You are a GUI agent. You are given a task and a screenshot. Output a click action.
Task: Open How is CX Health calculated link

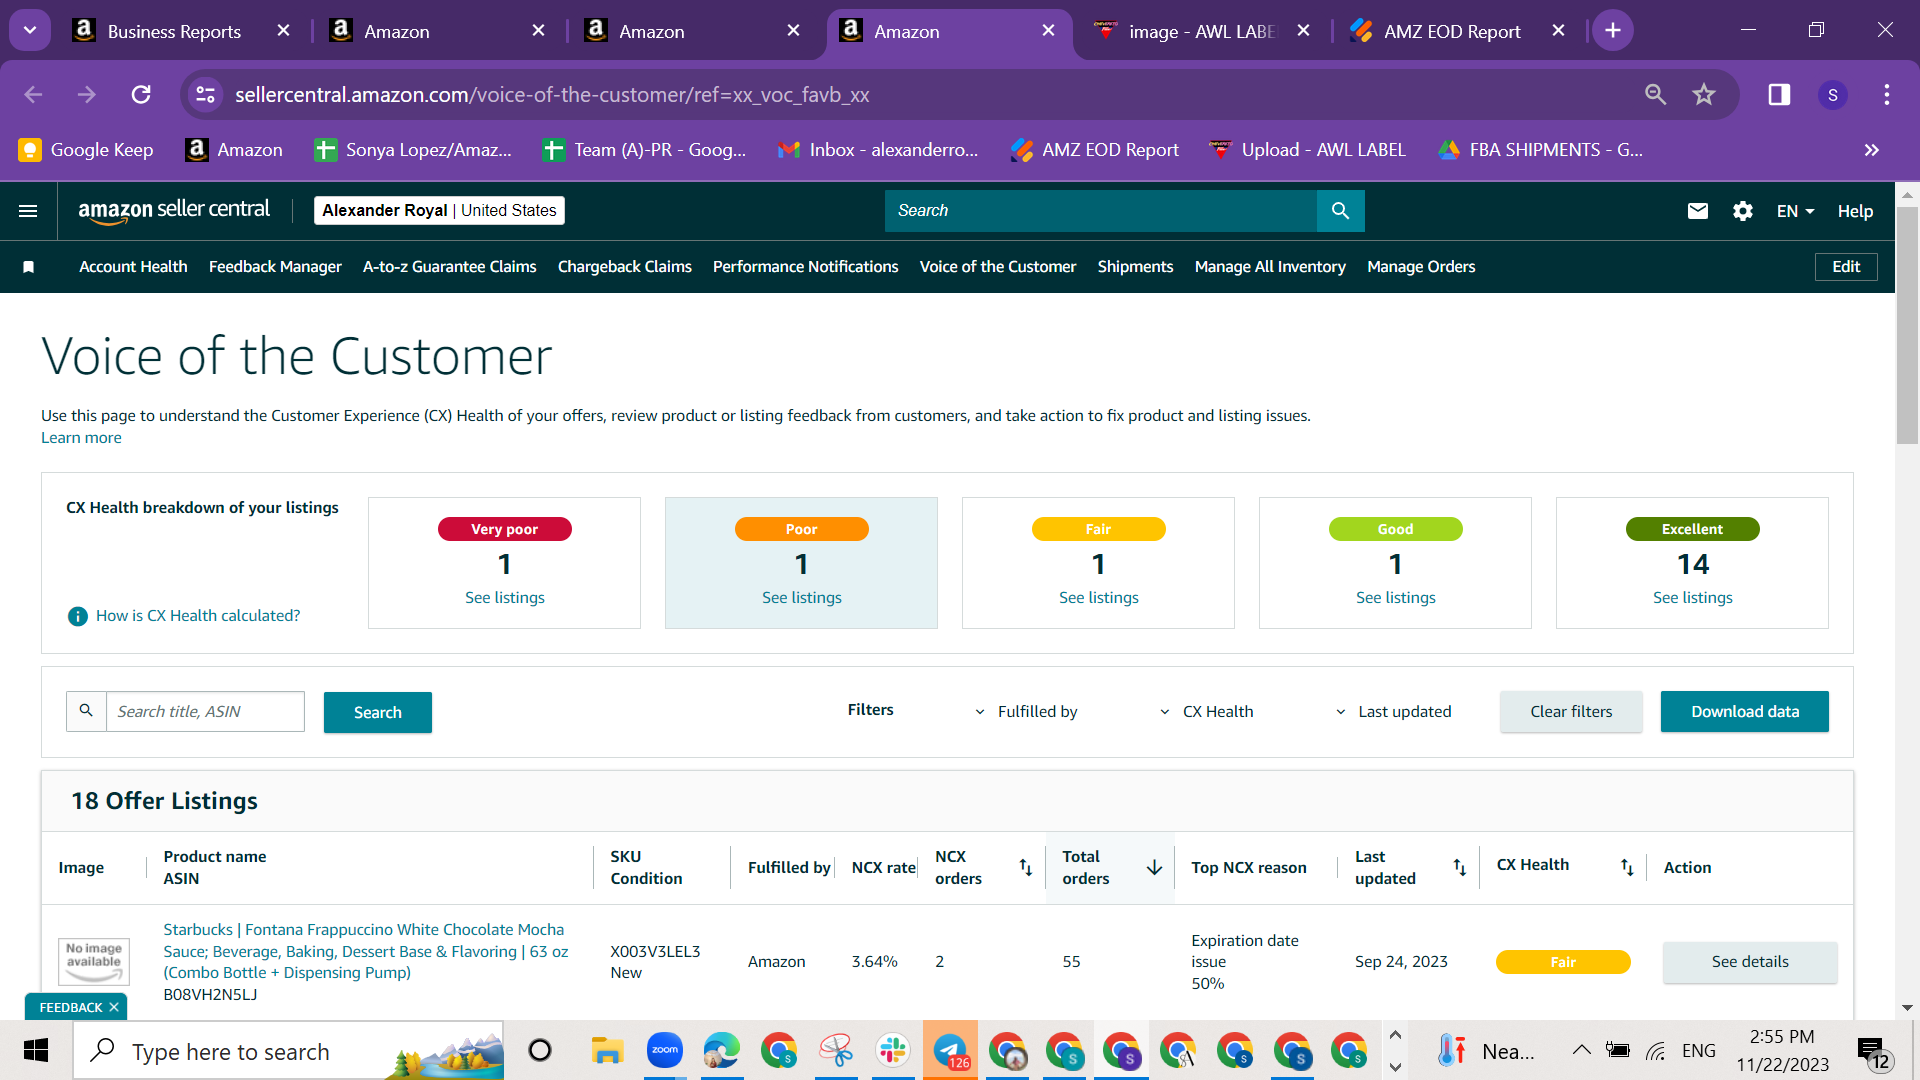[x=198, y=616]
